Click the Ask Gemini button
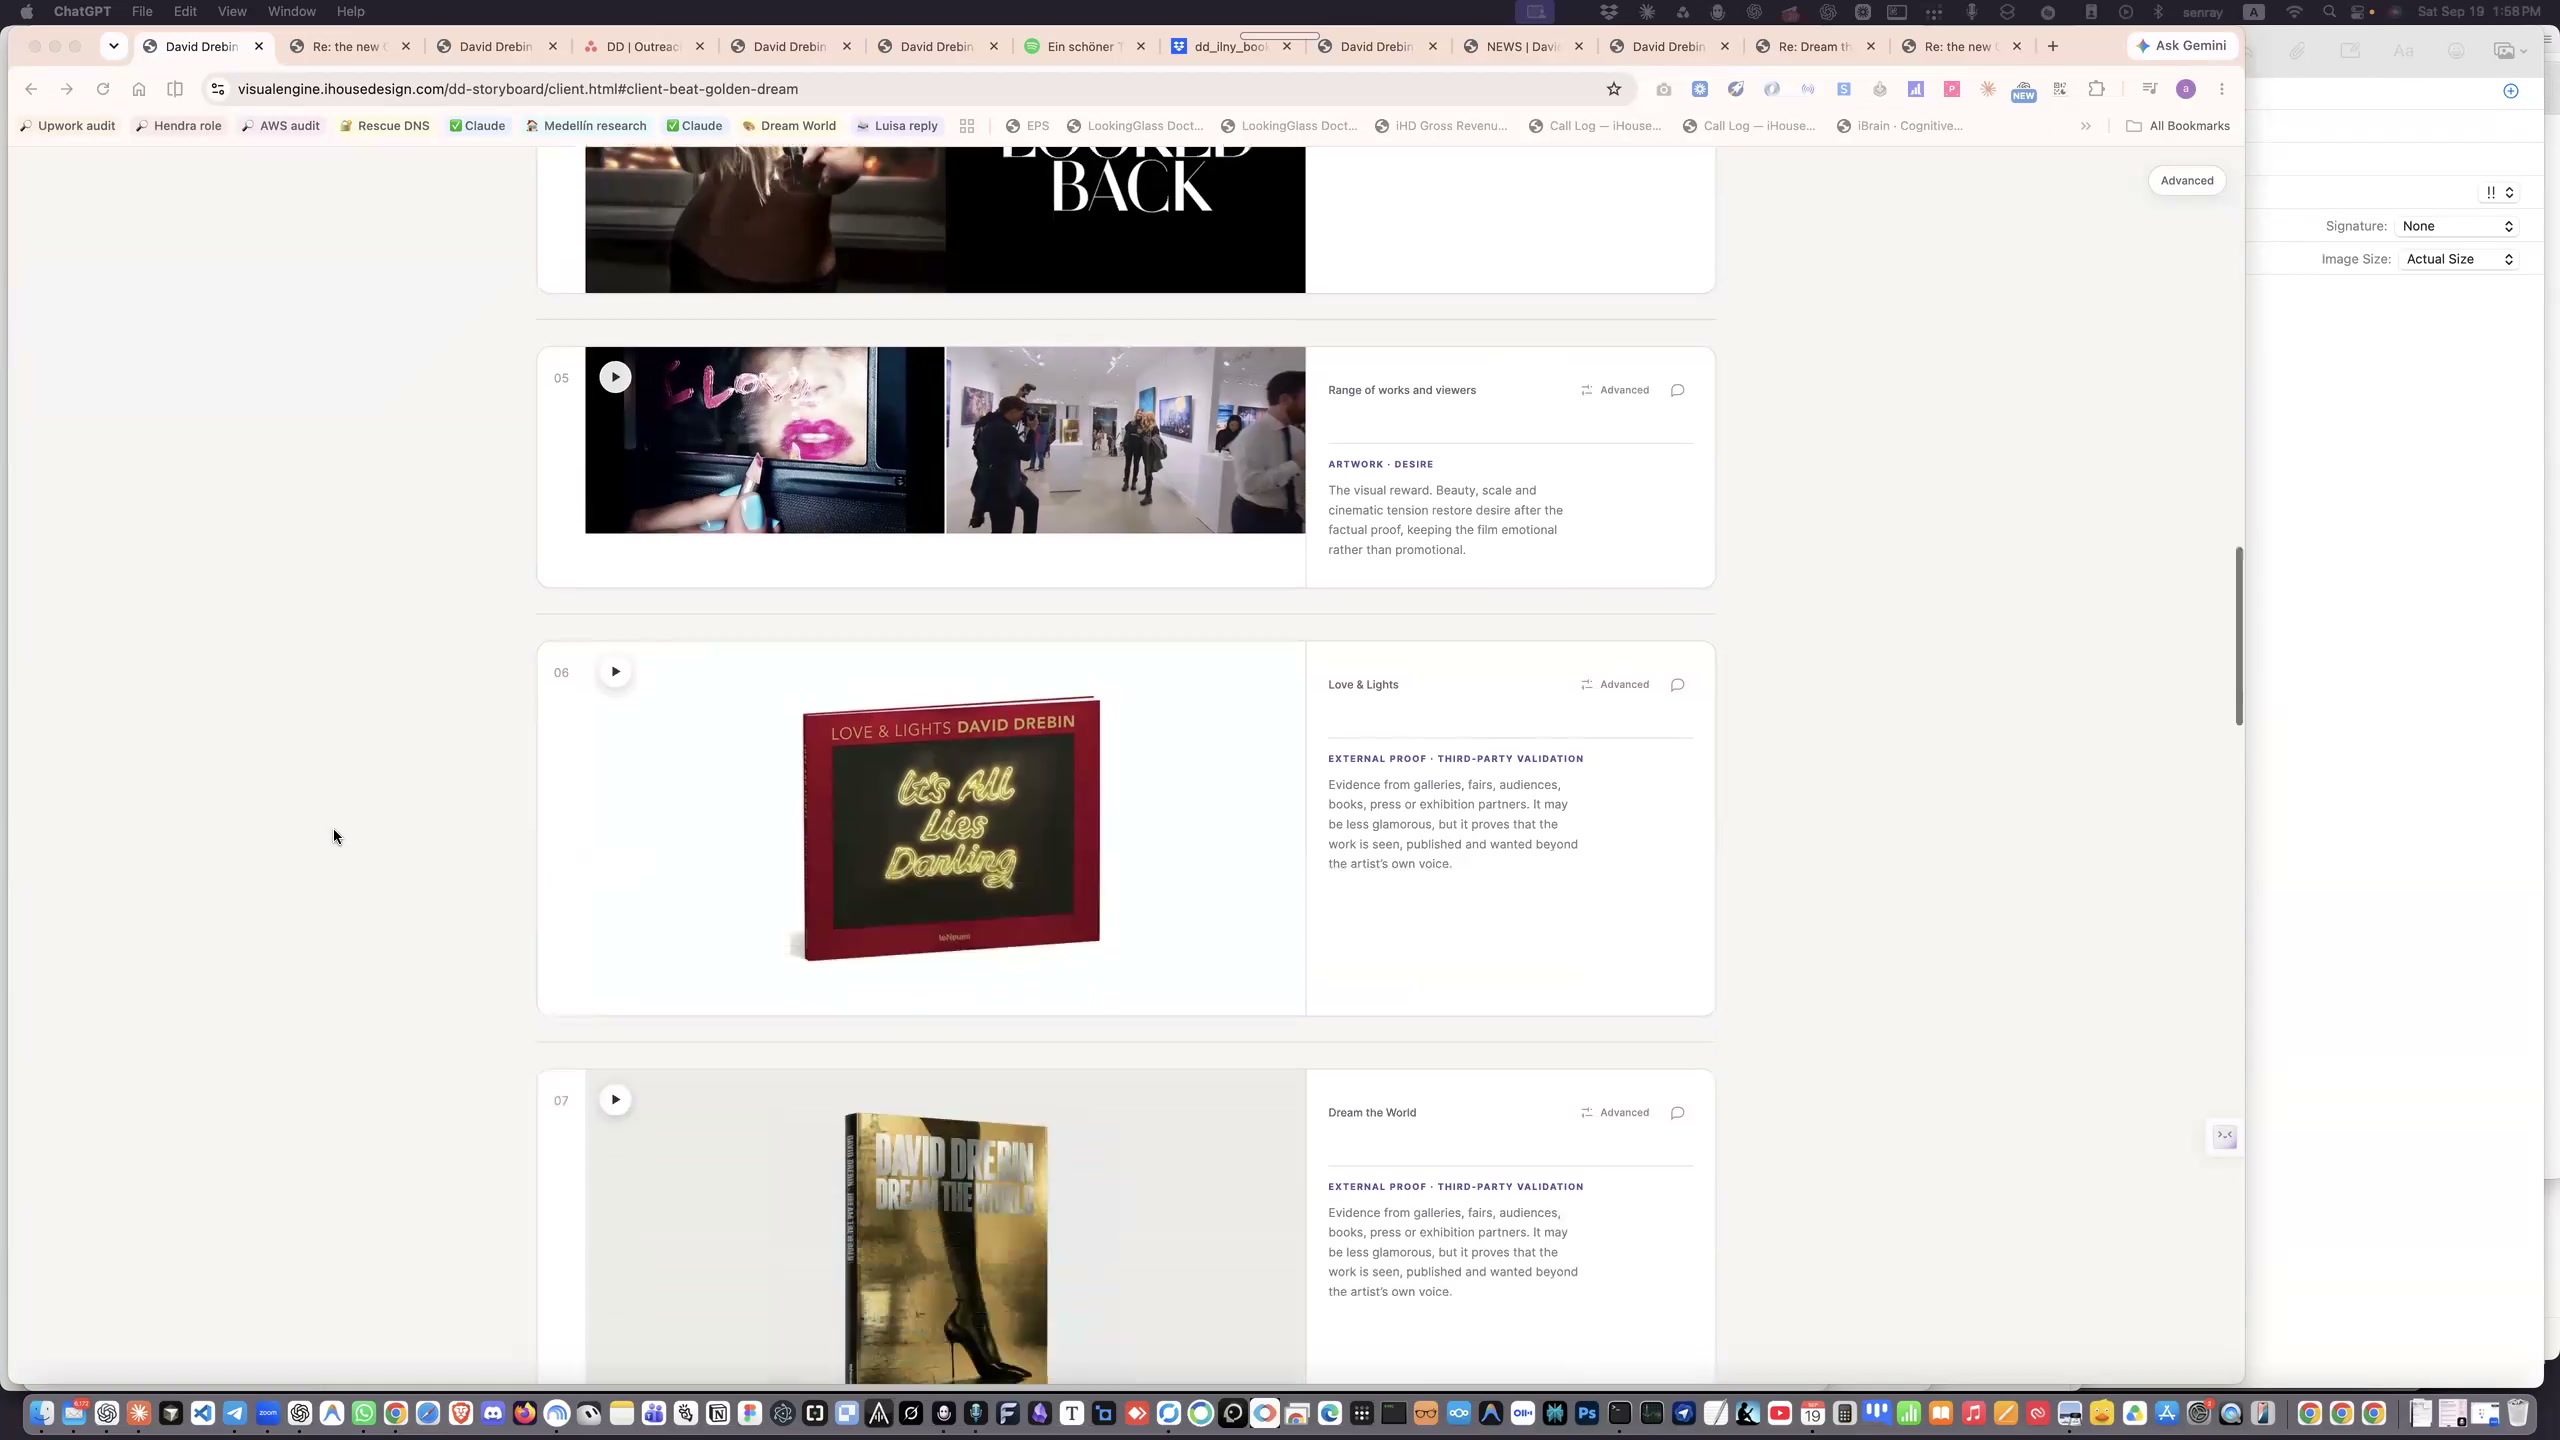 [x=2182, y=46]
